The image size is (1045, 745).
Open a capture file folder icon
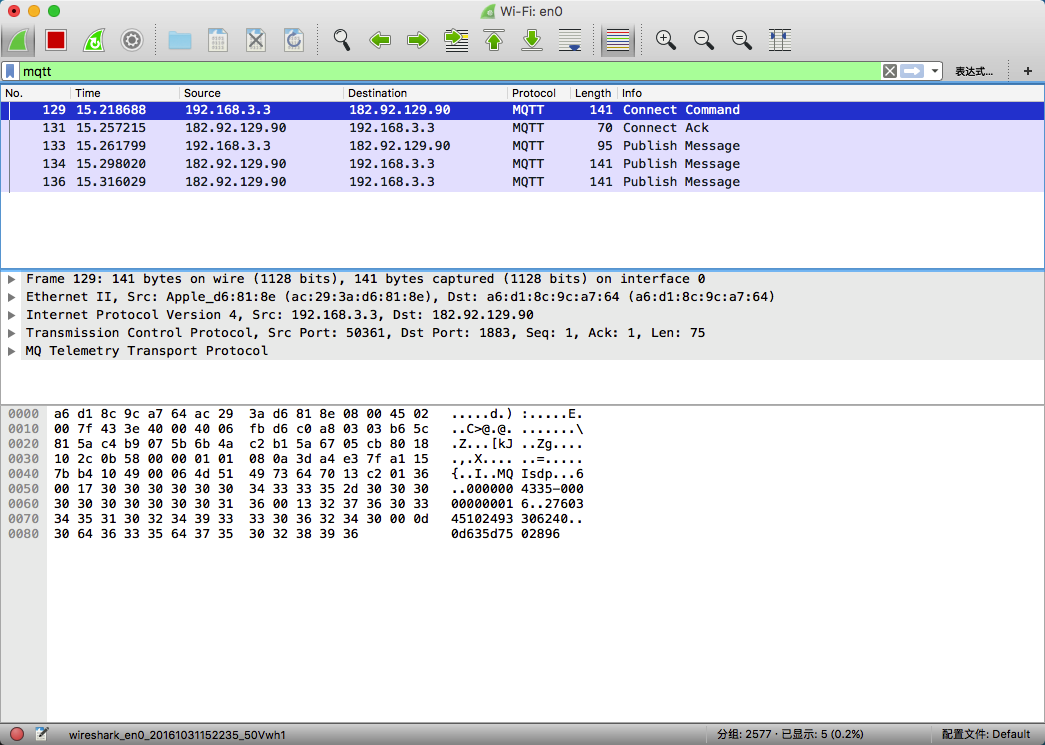180,40
